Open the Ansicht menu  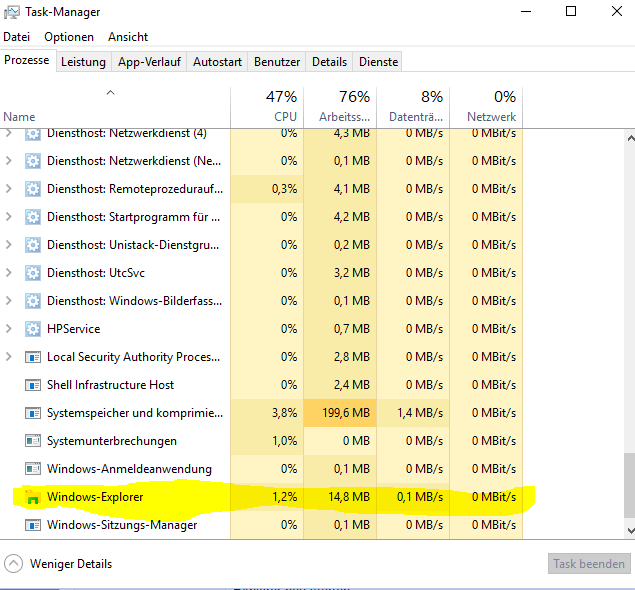tap(128, 37)
